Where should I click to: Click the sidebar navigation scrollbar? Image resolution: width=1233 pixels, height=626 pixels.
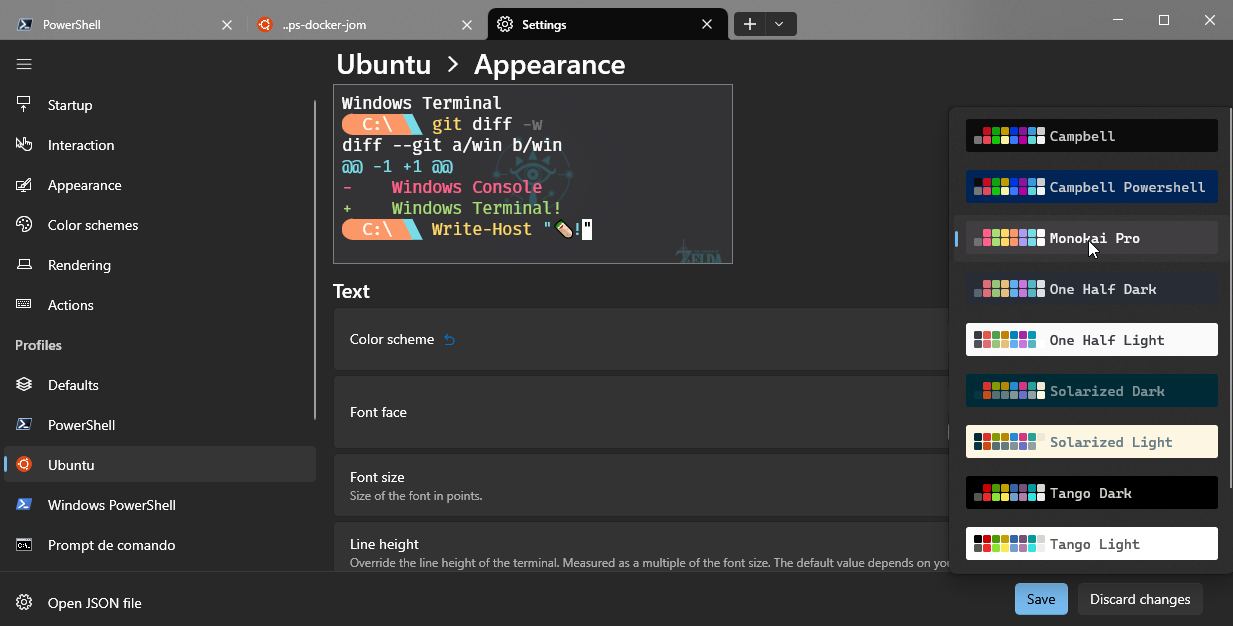point(316,260)
